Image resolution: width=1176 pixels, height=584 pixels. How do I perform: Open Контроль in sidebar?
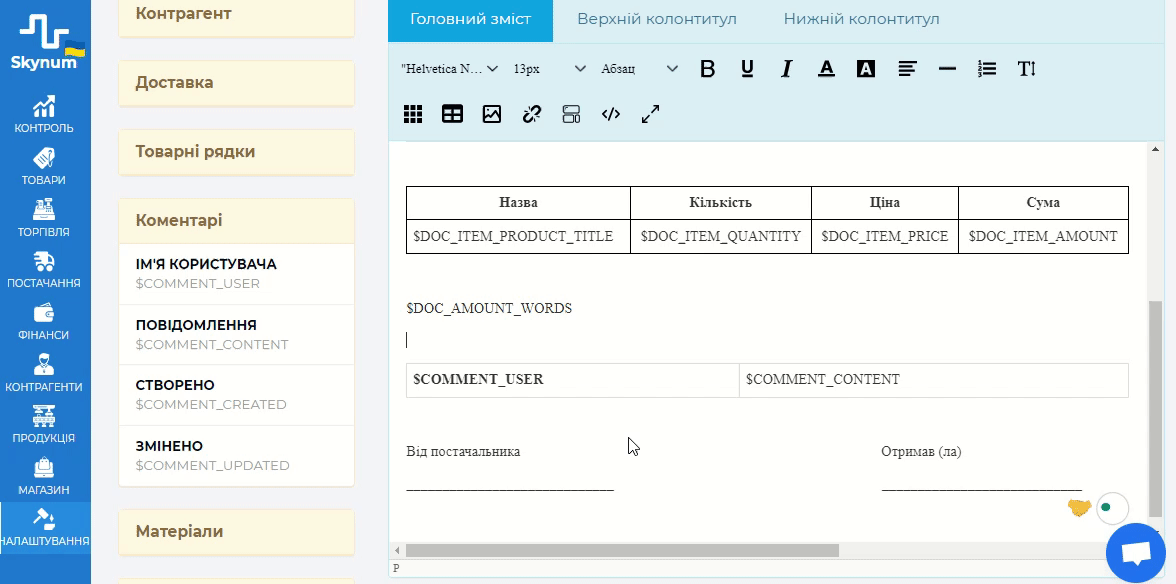click(x=45, y=115)
